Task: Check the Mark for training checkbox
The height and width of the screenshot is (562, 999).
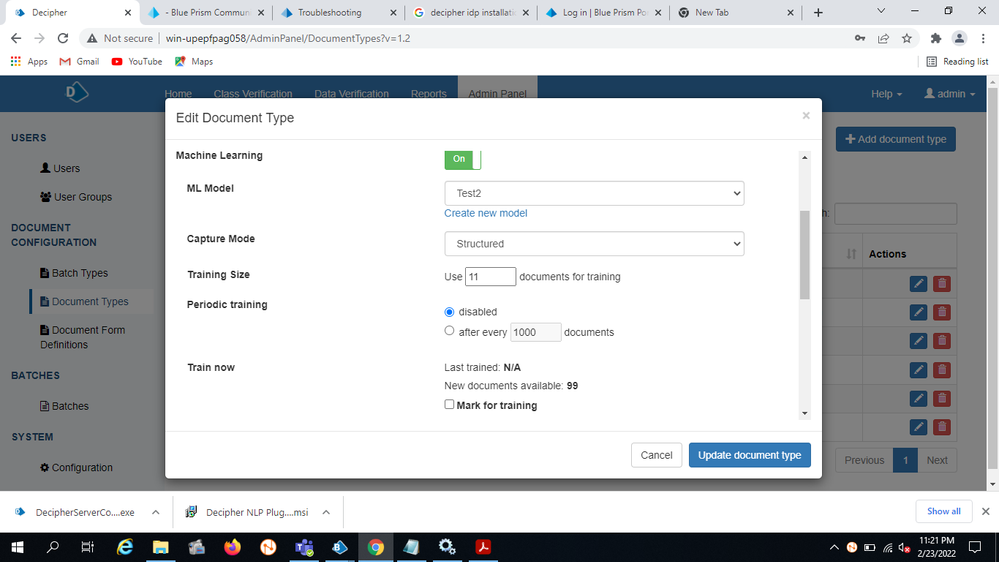Action: tap(449, 405)
